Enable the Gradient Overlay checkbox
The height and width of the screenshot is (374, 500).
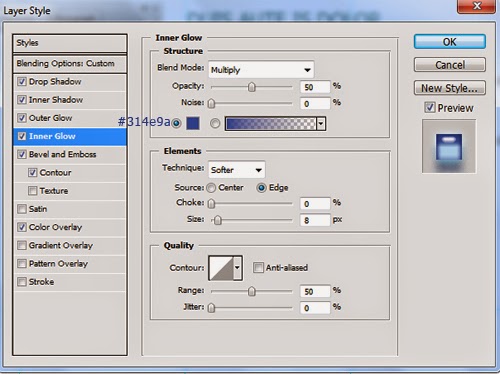click(22, 245)
